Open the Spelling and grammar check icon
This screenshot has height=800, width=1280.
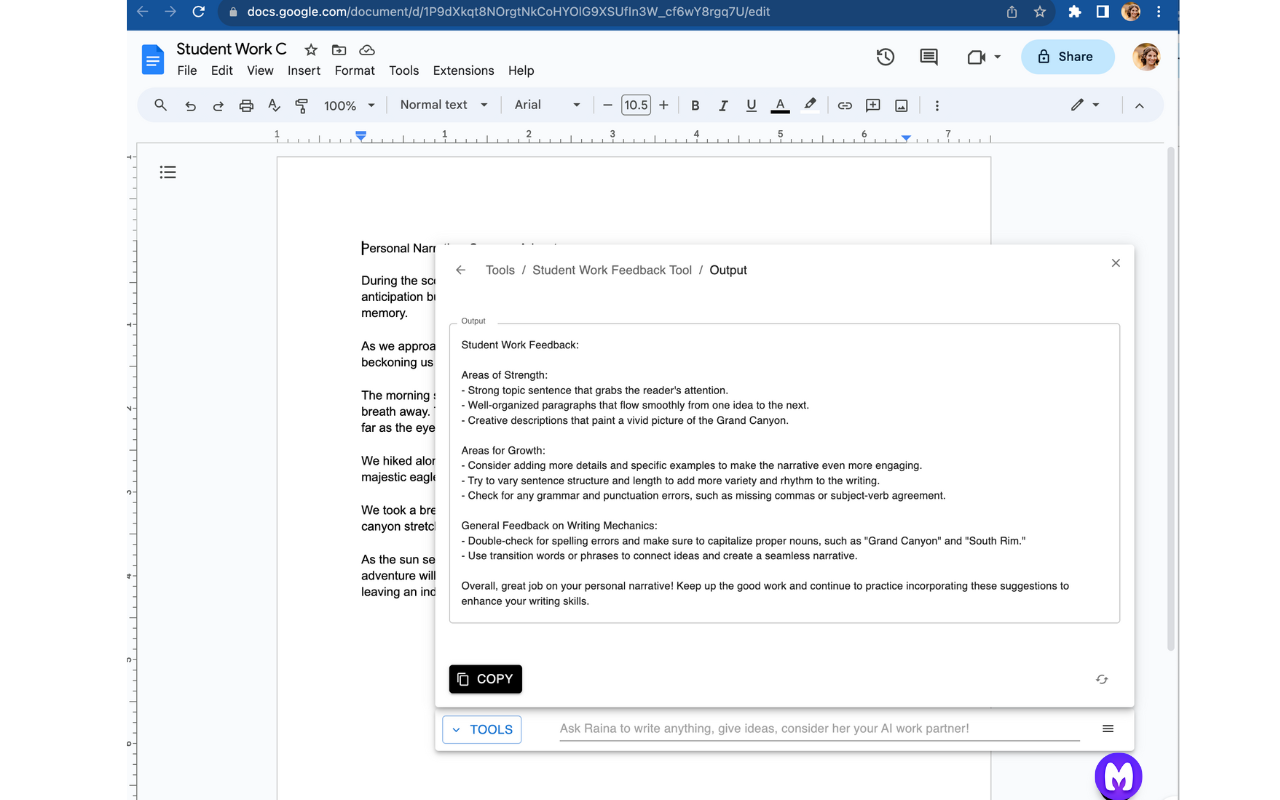[x=274, y=105]
